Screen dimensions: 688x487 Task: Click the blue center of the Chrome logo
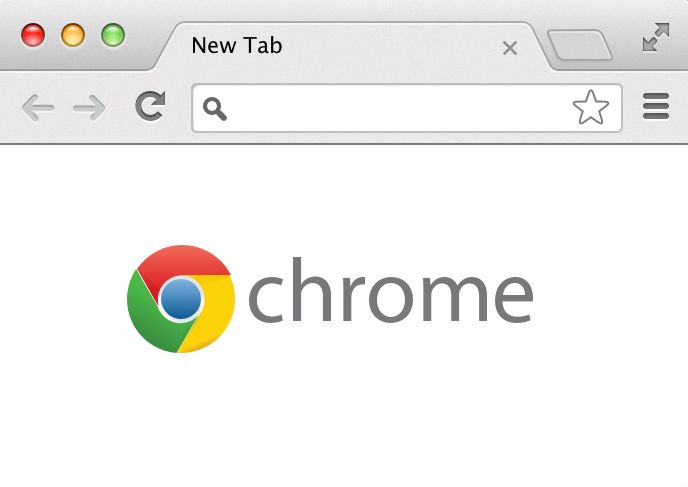[181, 299]
